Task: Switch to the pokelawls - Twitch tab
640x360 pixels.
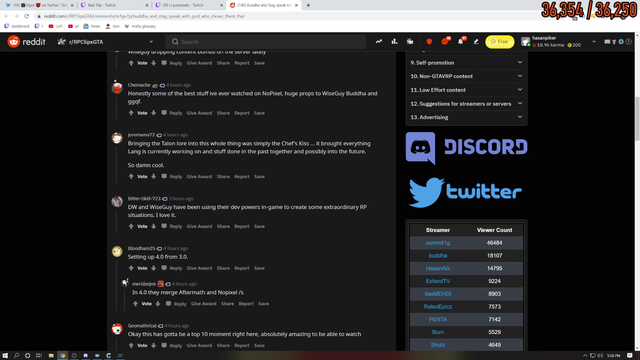Action: (189, 5)
